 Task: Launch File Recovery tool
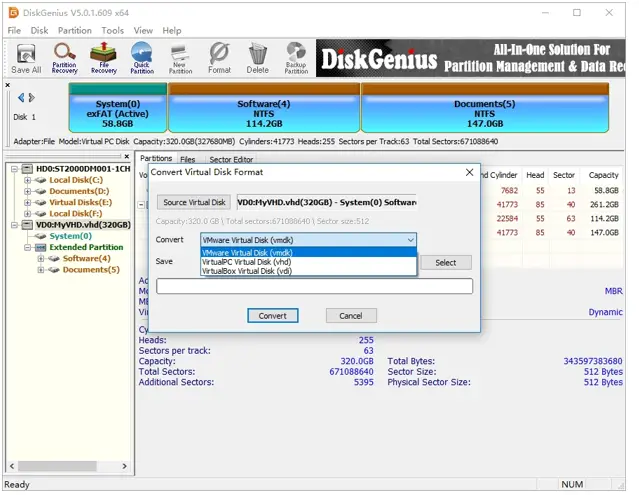pyautogui.click(x=104, y=59)
